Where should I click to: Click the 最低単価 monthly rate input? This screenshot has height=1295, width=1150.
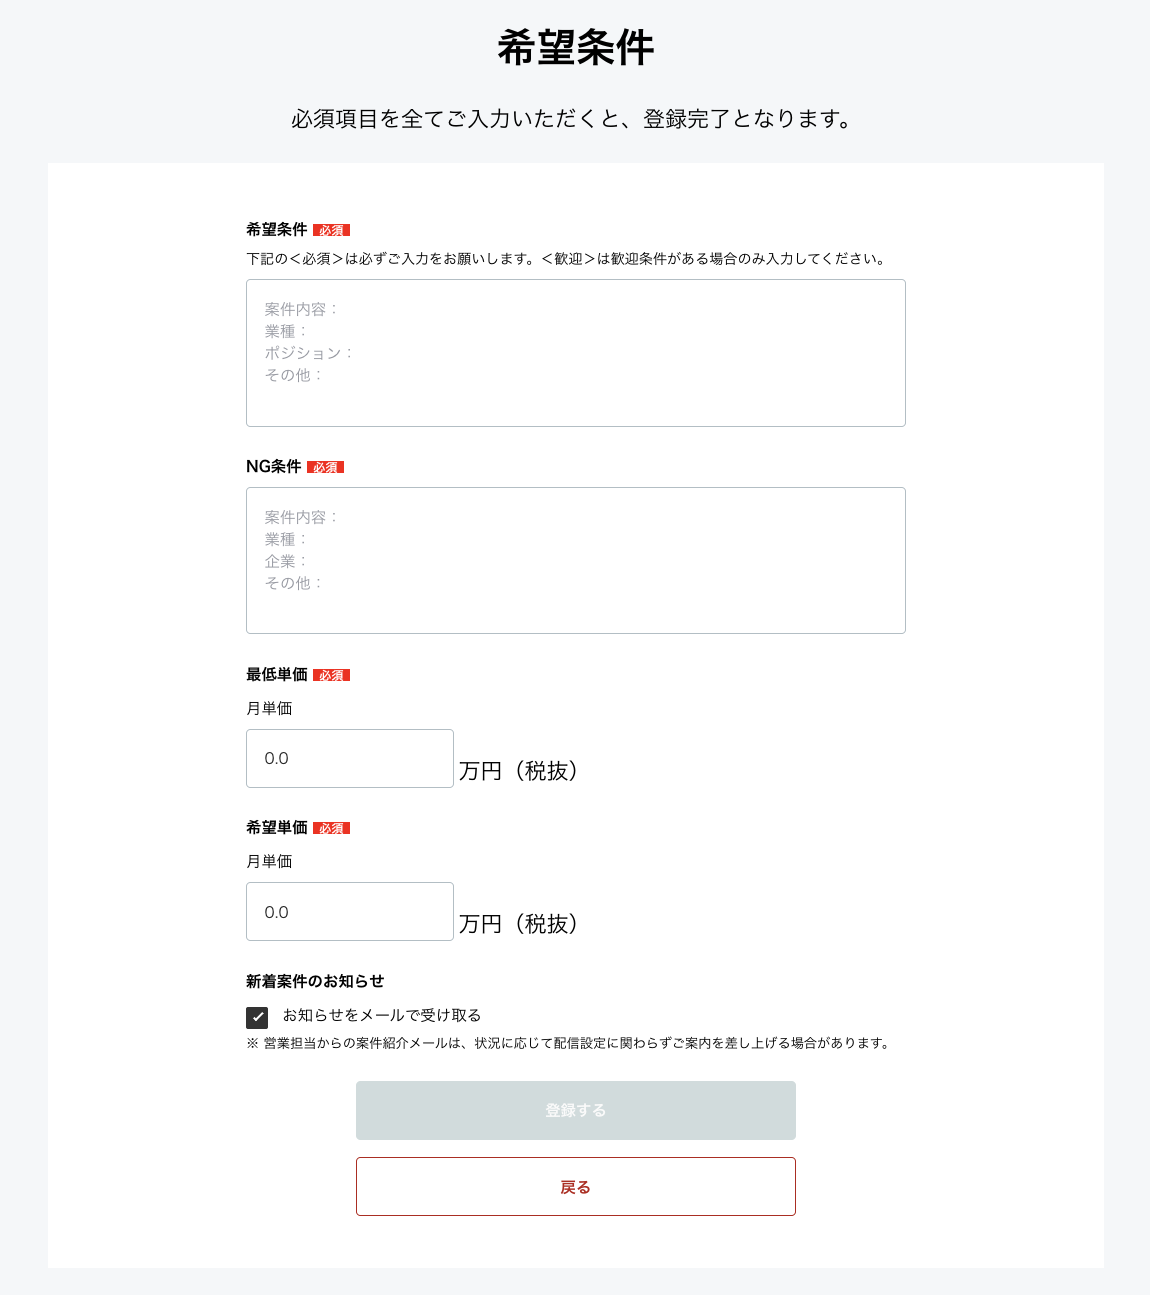click(x=349, y=758)
